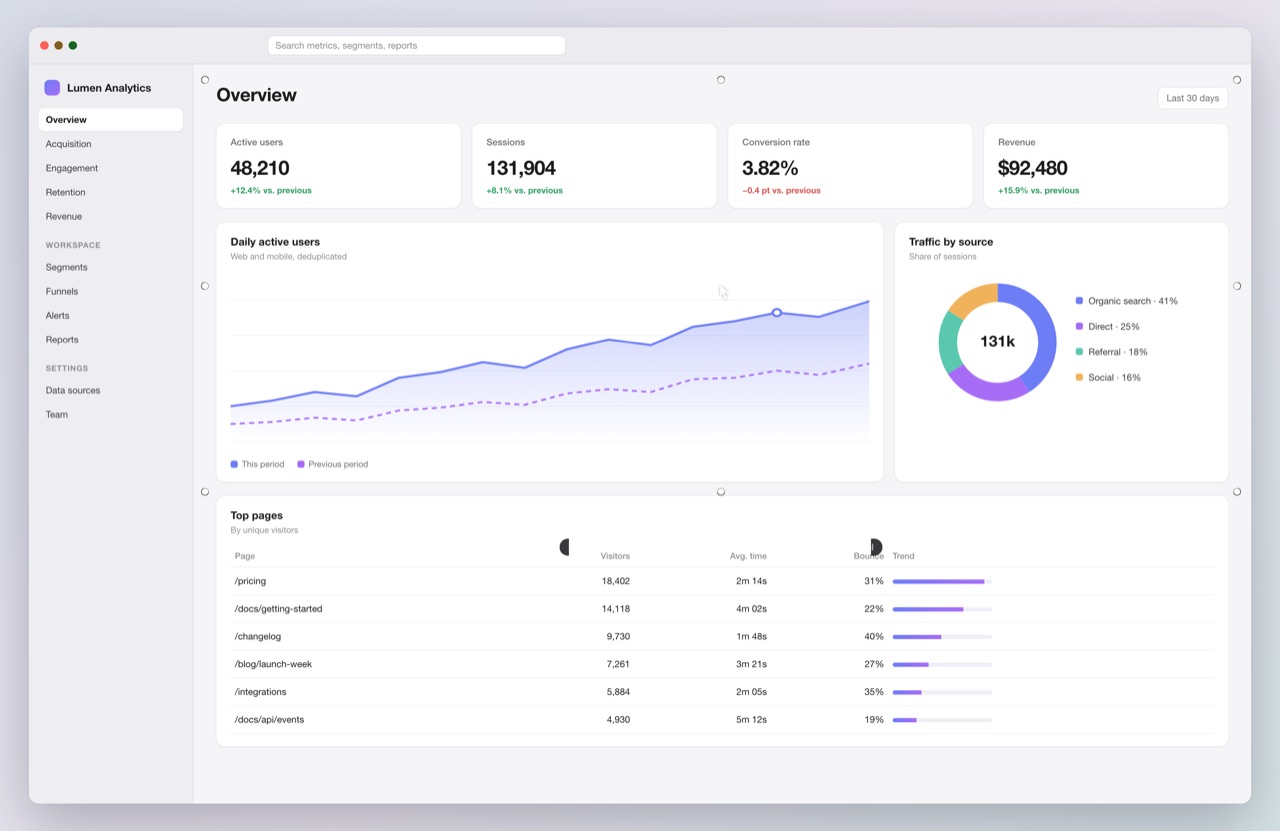Click the Direct legend purple square
This screenshot has height=831, width=1280.
pos(1079,326)
